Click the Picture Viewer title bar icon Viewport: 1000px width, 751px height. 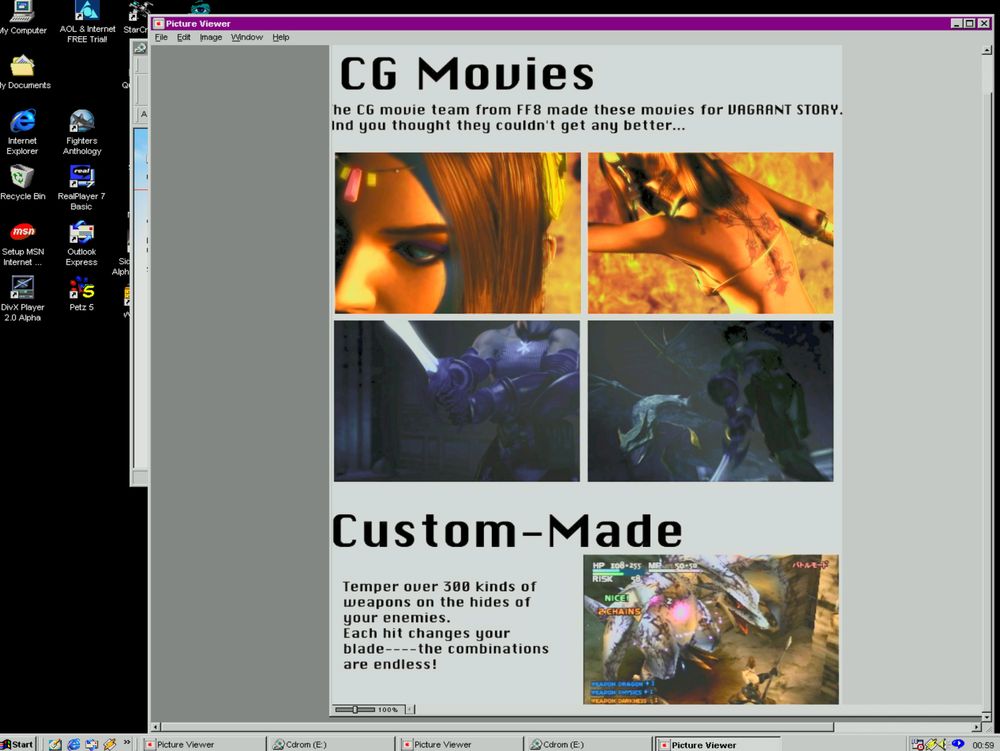[x=158, y=24]
